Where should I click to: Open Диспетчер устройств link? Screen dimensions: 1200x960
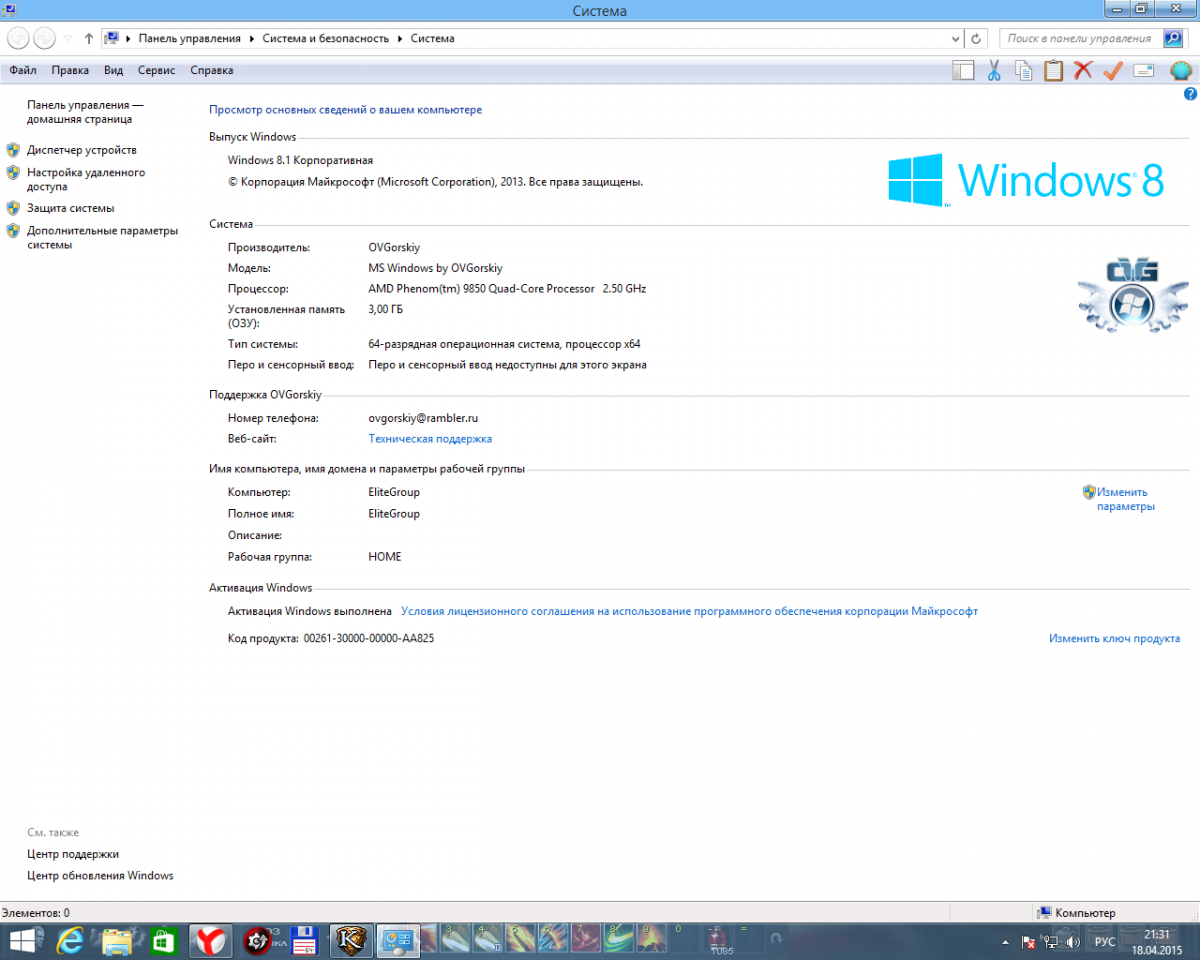pyautogui.click(x=82, y=150)
